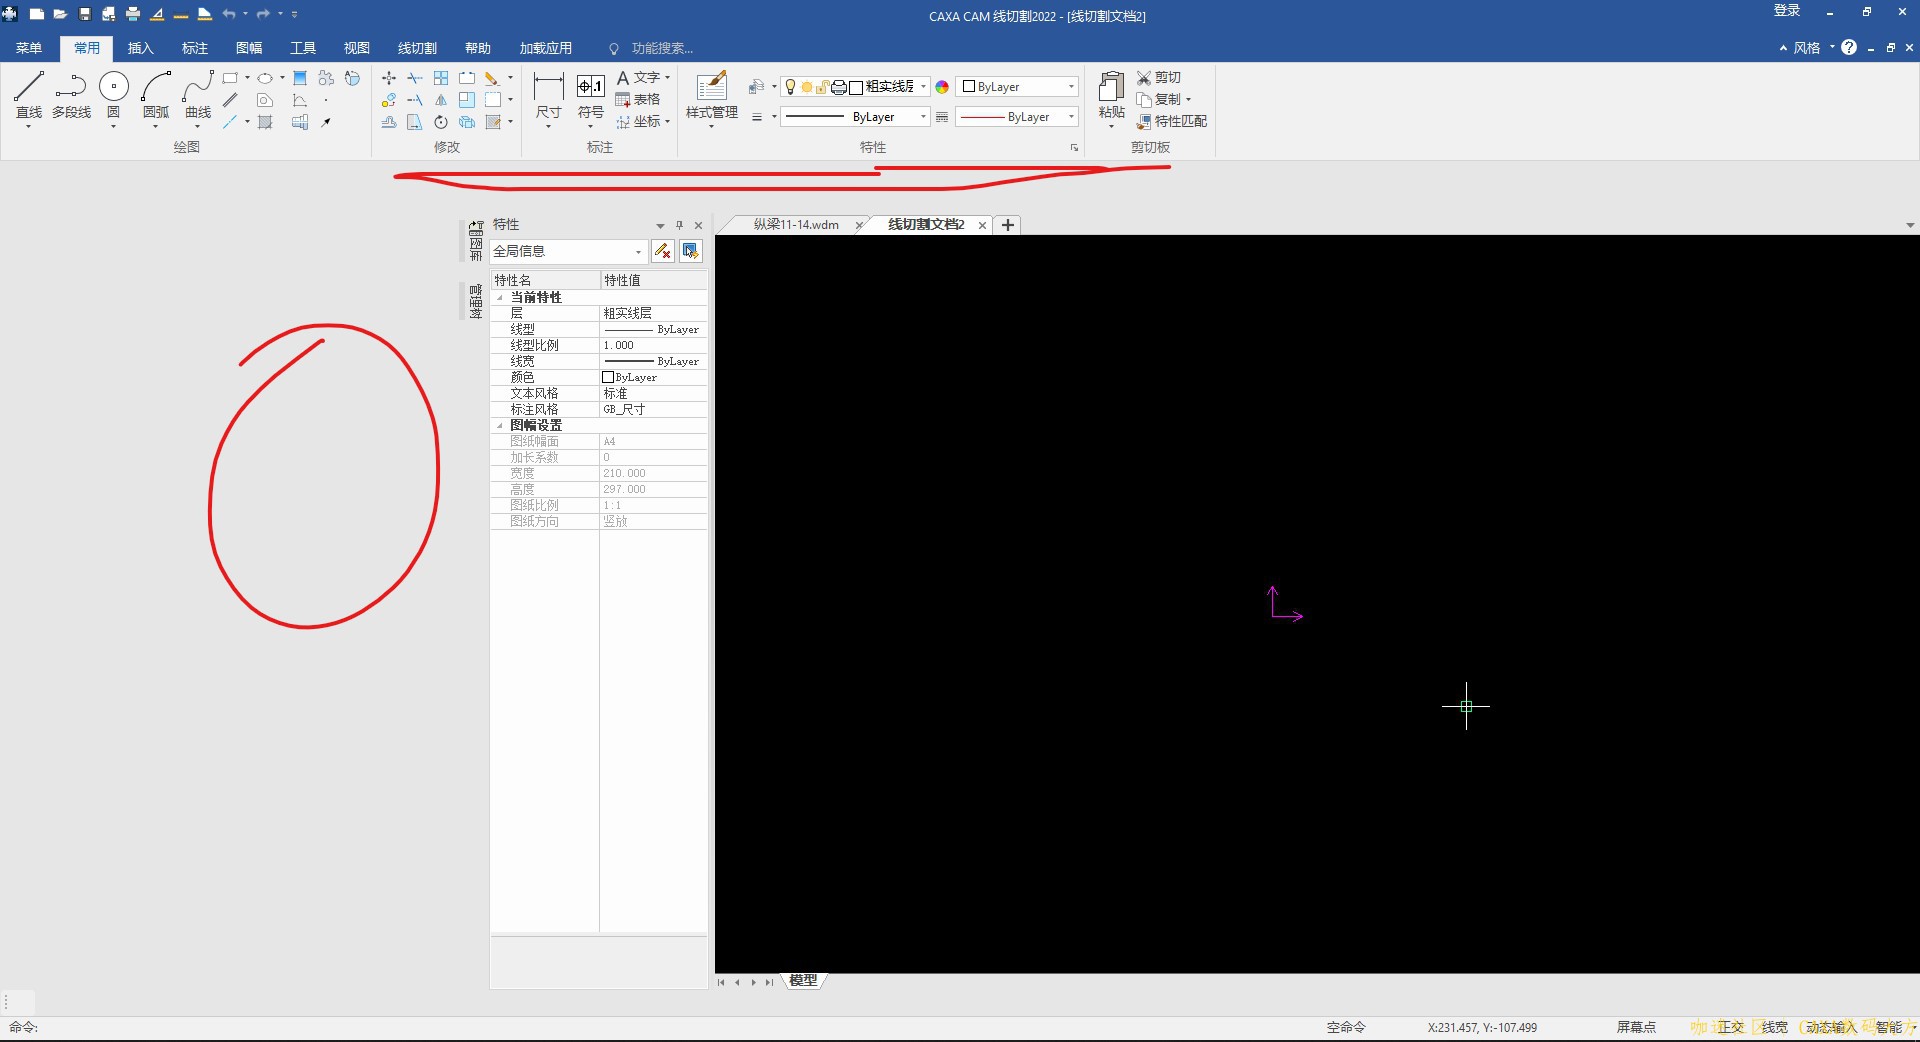
Task: Click the 粘贴 paste icon
Action: (x=1111, y=95)
